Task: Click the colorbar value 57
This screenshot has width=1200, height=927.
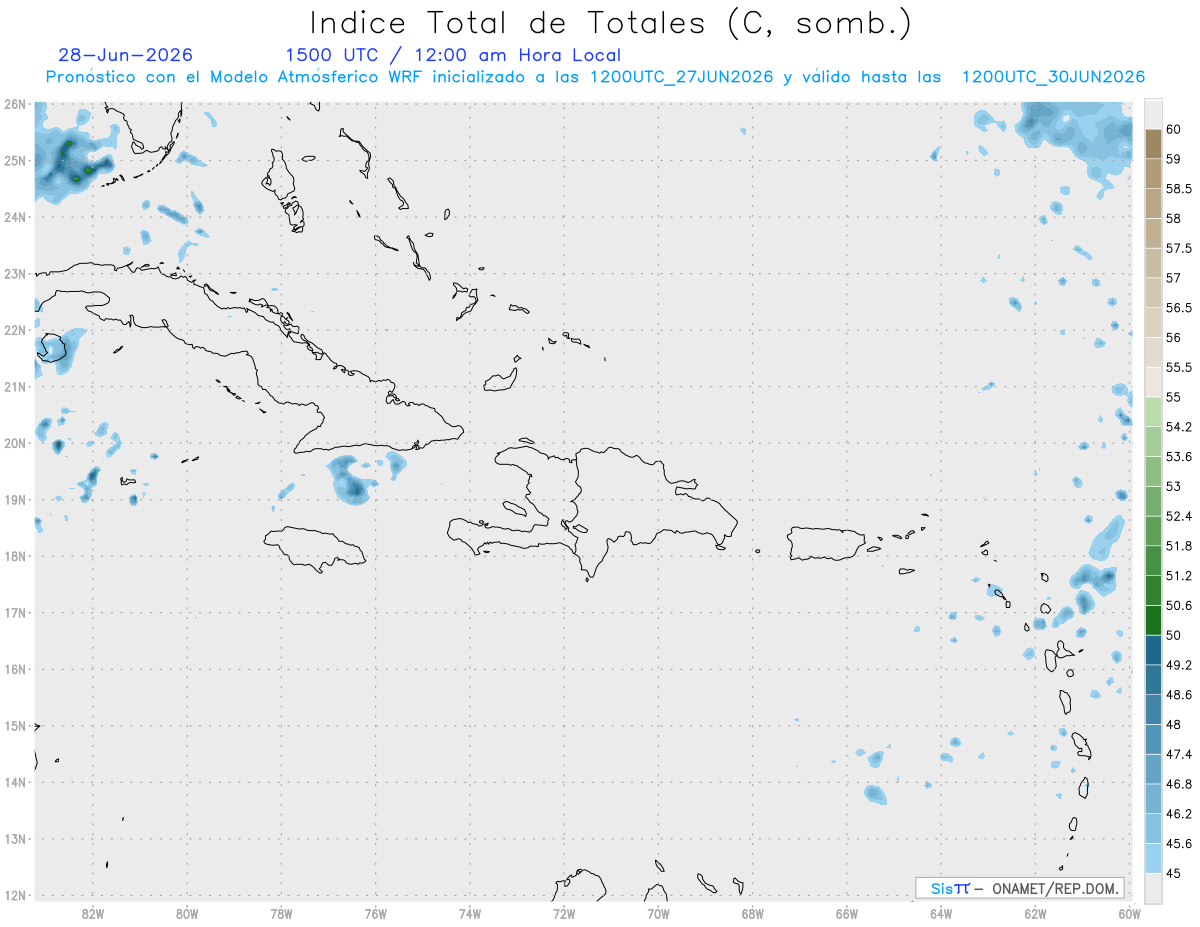Action: 1174,278
